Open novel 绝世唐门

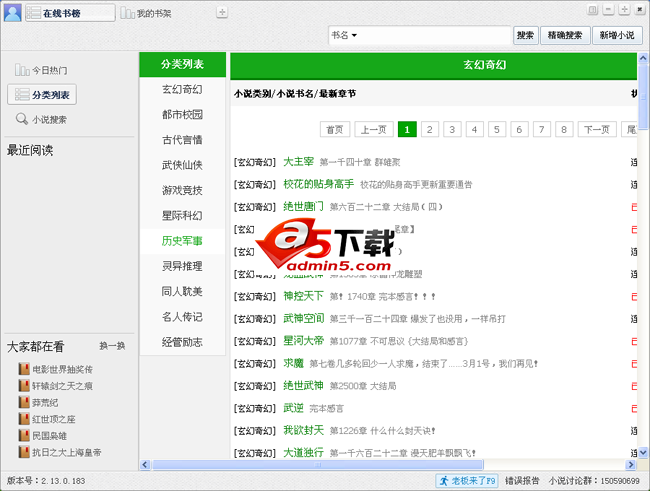(x=303, y=206)
